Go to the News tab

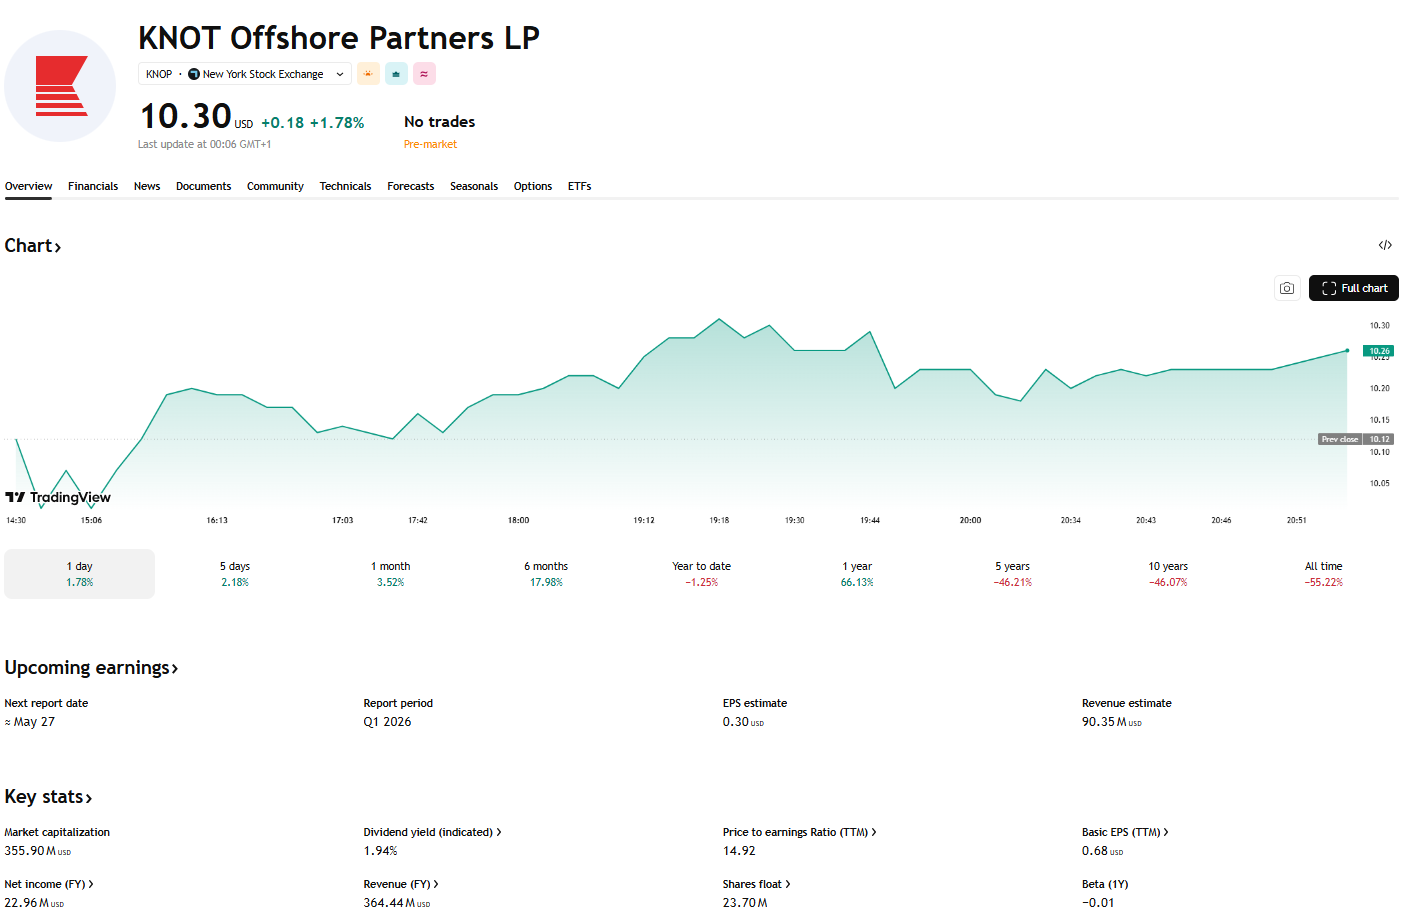click(x=147, y=186)
